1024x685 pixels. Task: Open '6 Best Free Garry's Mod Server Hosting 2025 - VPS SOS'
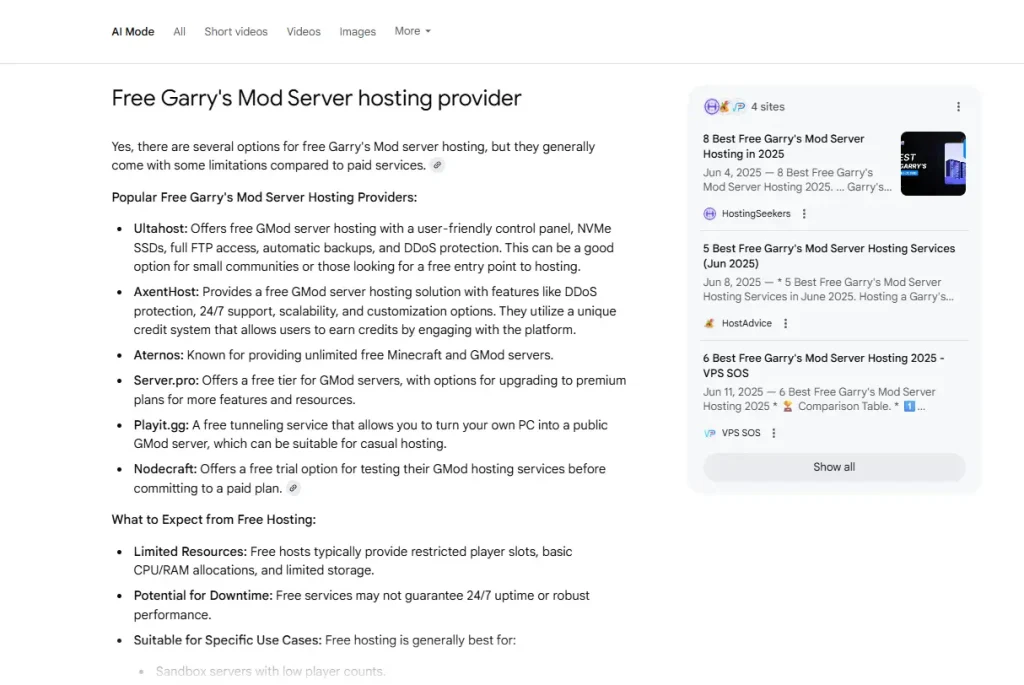(824, 366)
